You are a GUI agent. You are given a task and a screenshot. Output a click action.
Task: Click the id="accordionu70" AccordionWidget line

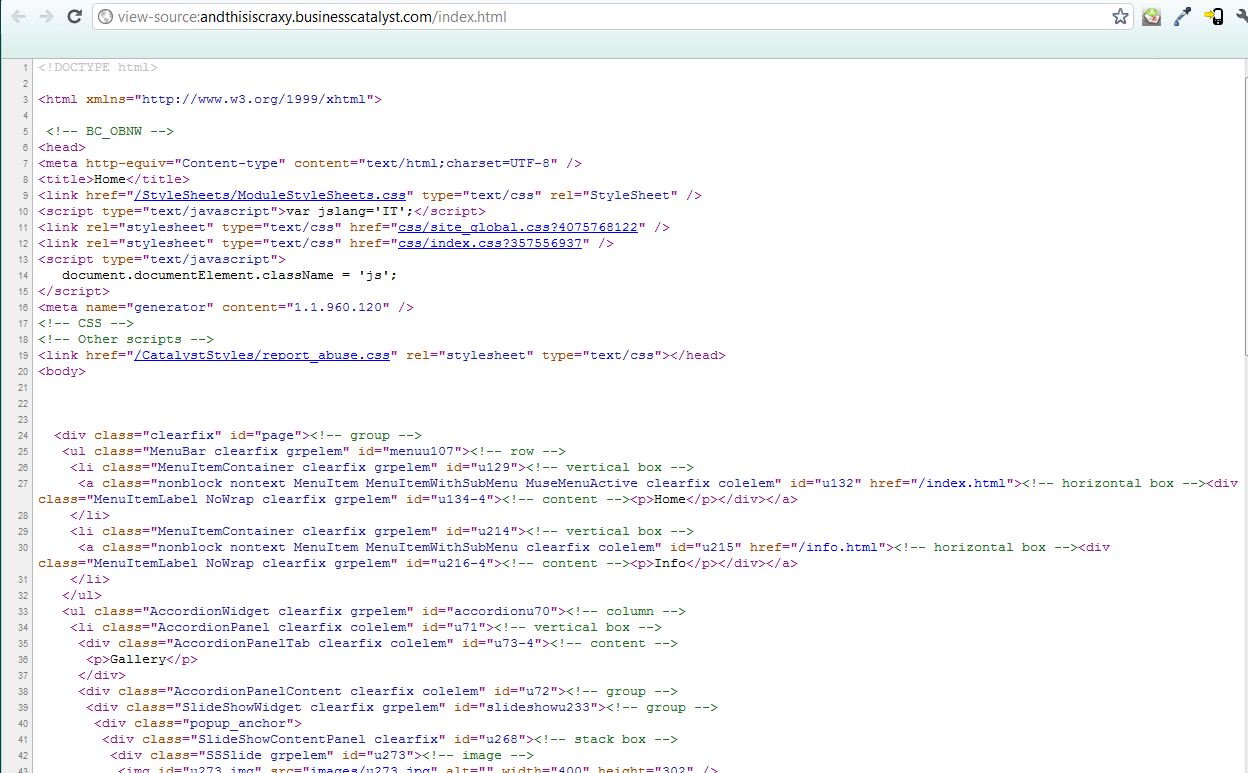click(x=374, y=611)
